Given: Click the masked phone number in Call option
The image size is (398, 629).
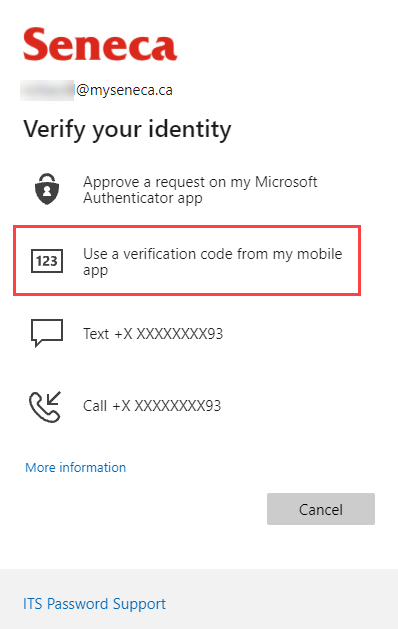Looking at the screenshot, I should pos(167,406).
